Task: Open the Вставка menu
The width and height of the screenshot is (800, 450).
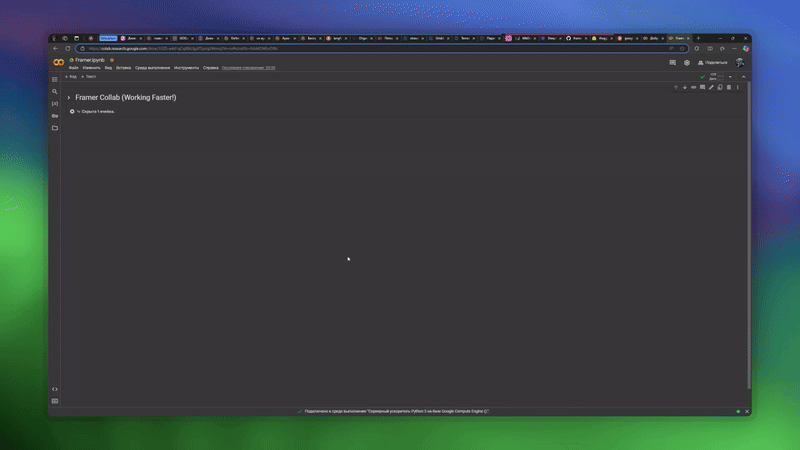Action: 123,68
